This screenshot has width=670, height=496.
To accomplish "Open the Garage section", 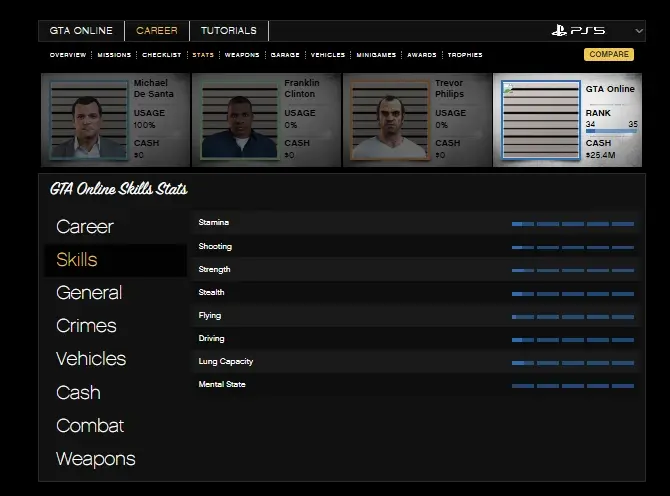I will click(285, 55).
